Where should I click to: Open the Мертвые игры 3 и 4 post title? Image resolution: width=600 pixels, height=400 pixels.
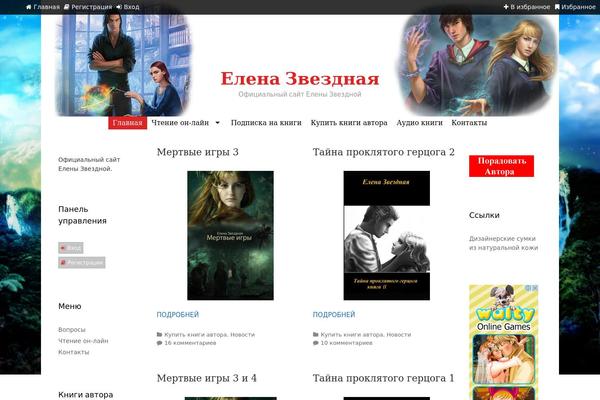pyautogui.click(x=207, y=378)
